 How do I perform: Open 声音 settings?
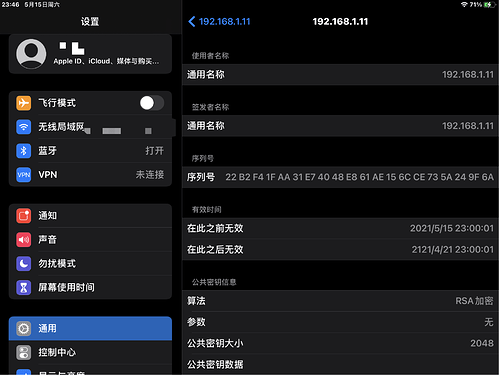coord(90,240)
